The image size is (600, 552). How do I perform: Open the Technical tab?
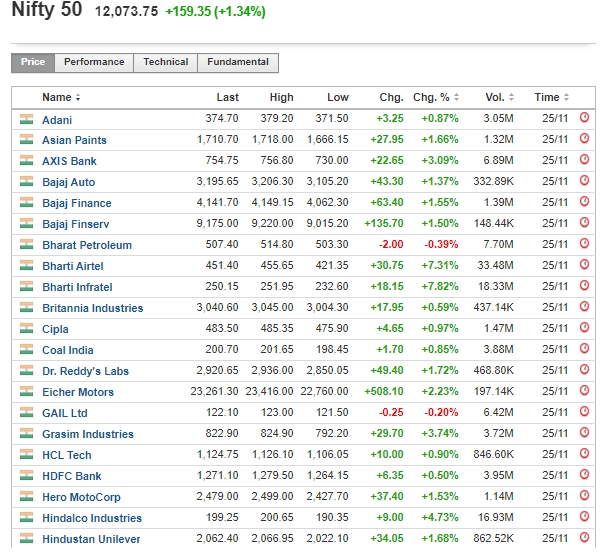[x=165, y=62]
